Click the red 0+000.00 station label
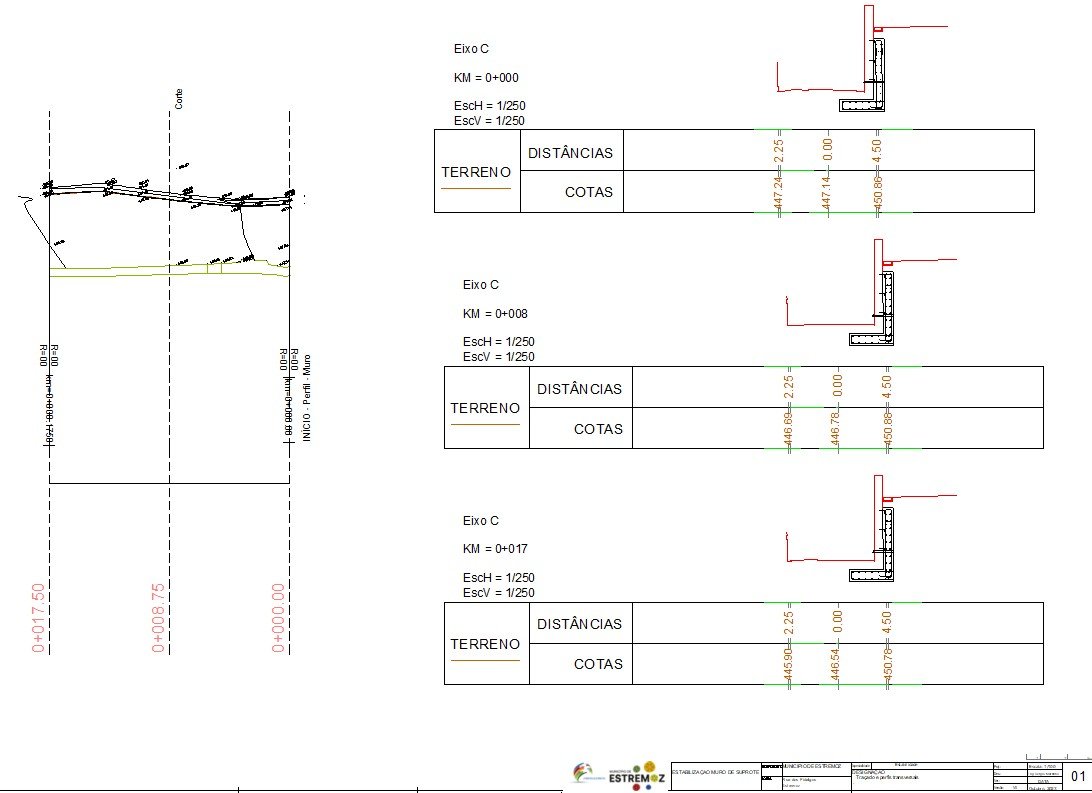The height and width of the screenshot is (793, 1092). [x=279, y=617]
